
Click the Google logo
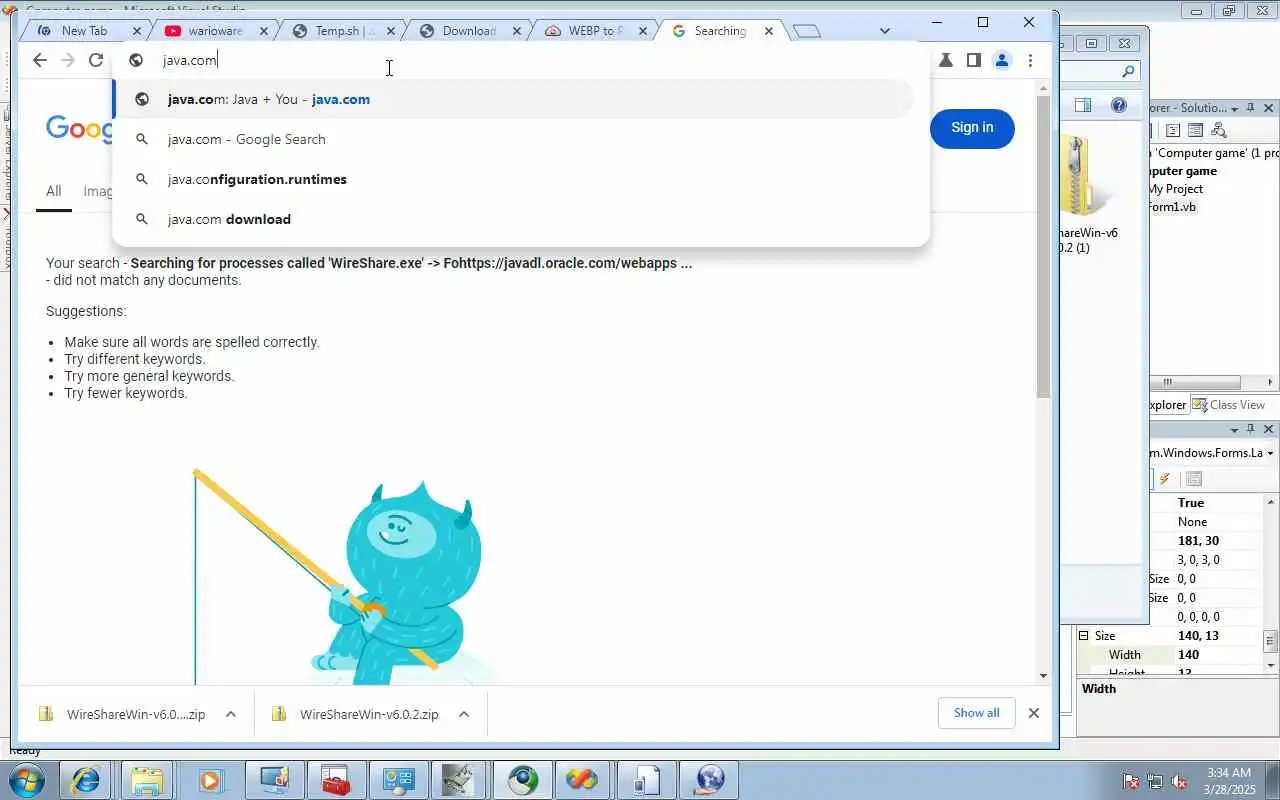(78, 128)
